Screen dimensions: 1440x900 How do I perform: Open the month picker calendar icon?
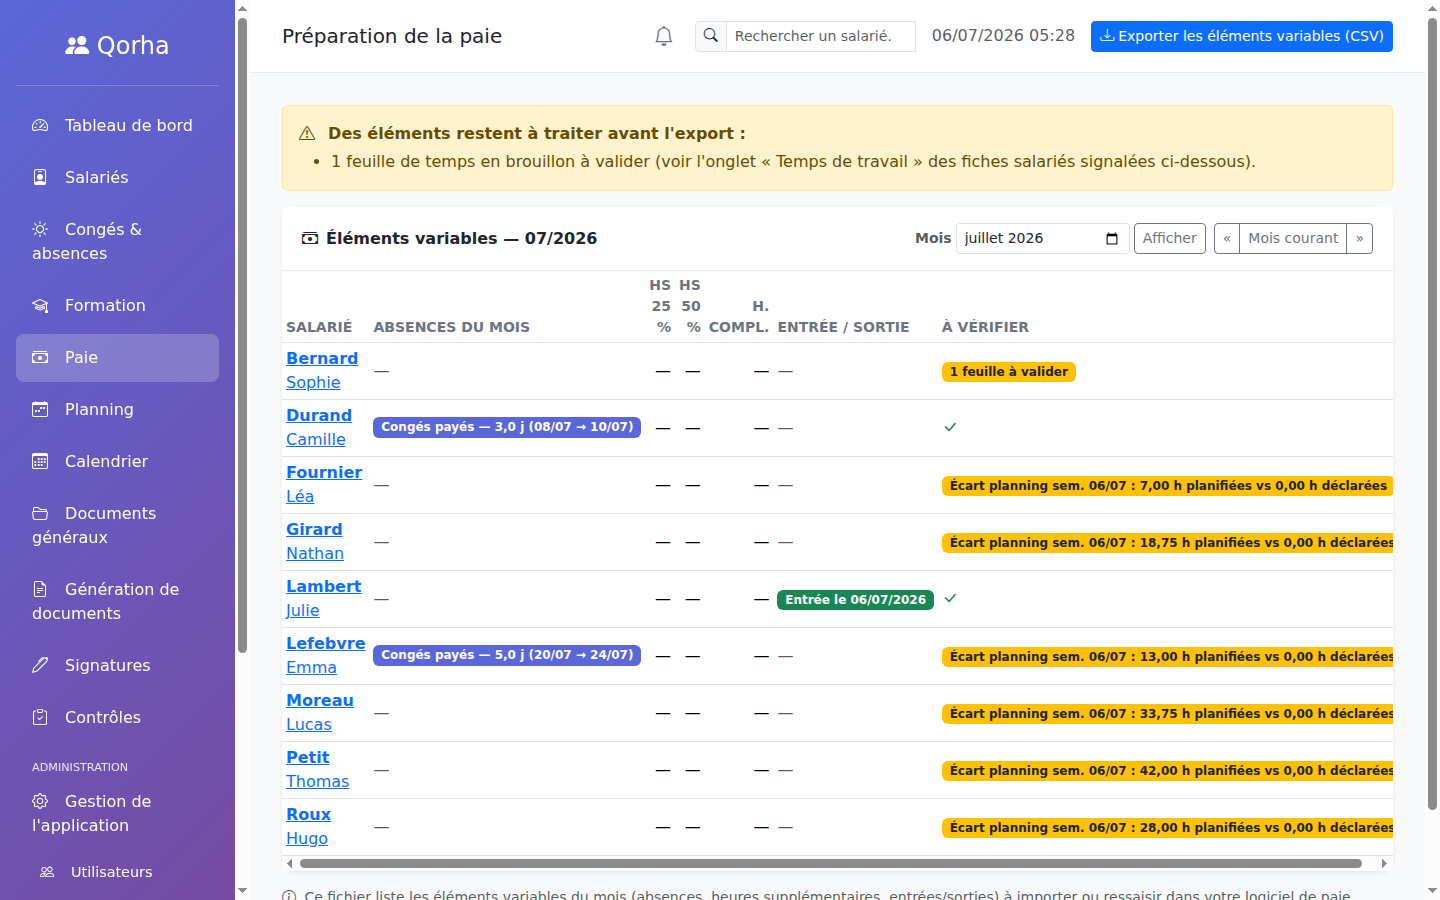point(1112,238)
